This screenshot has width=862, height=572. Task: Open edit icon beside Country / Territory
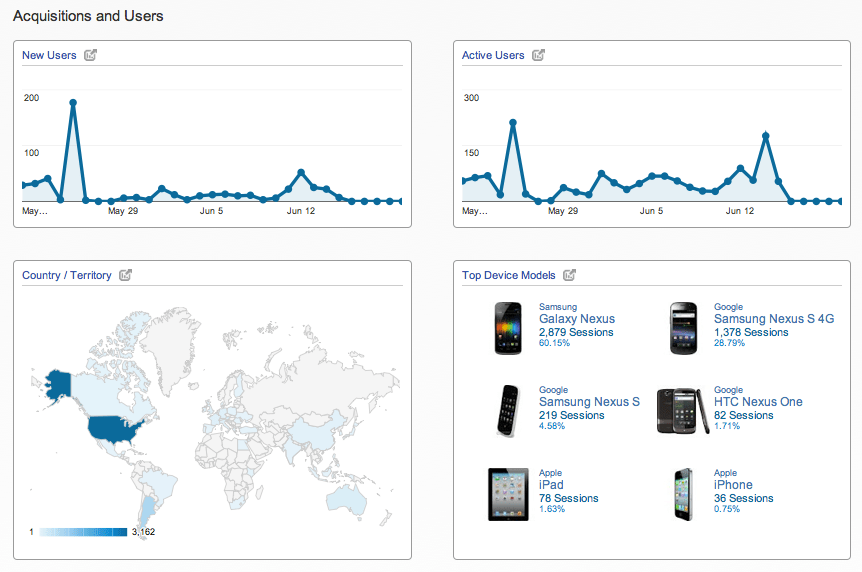point(126,275)
